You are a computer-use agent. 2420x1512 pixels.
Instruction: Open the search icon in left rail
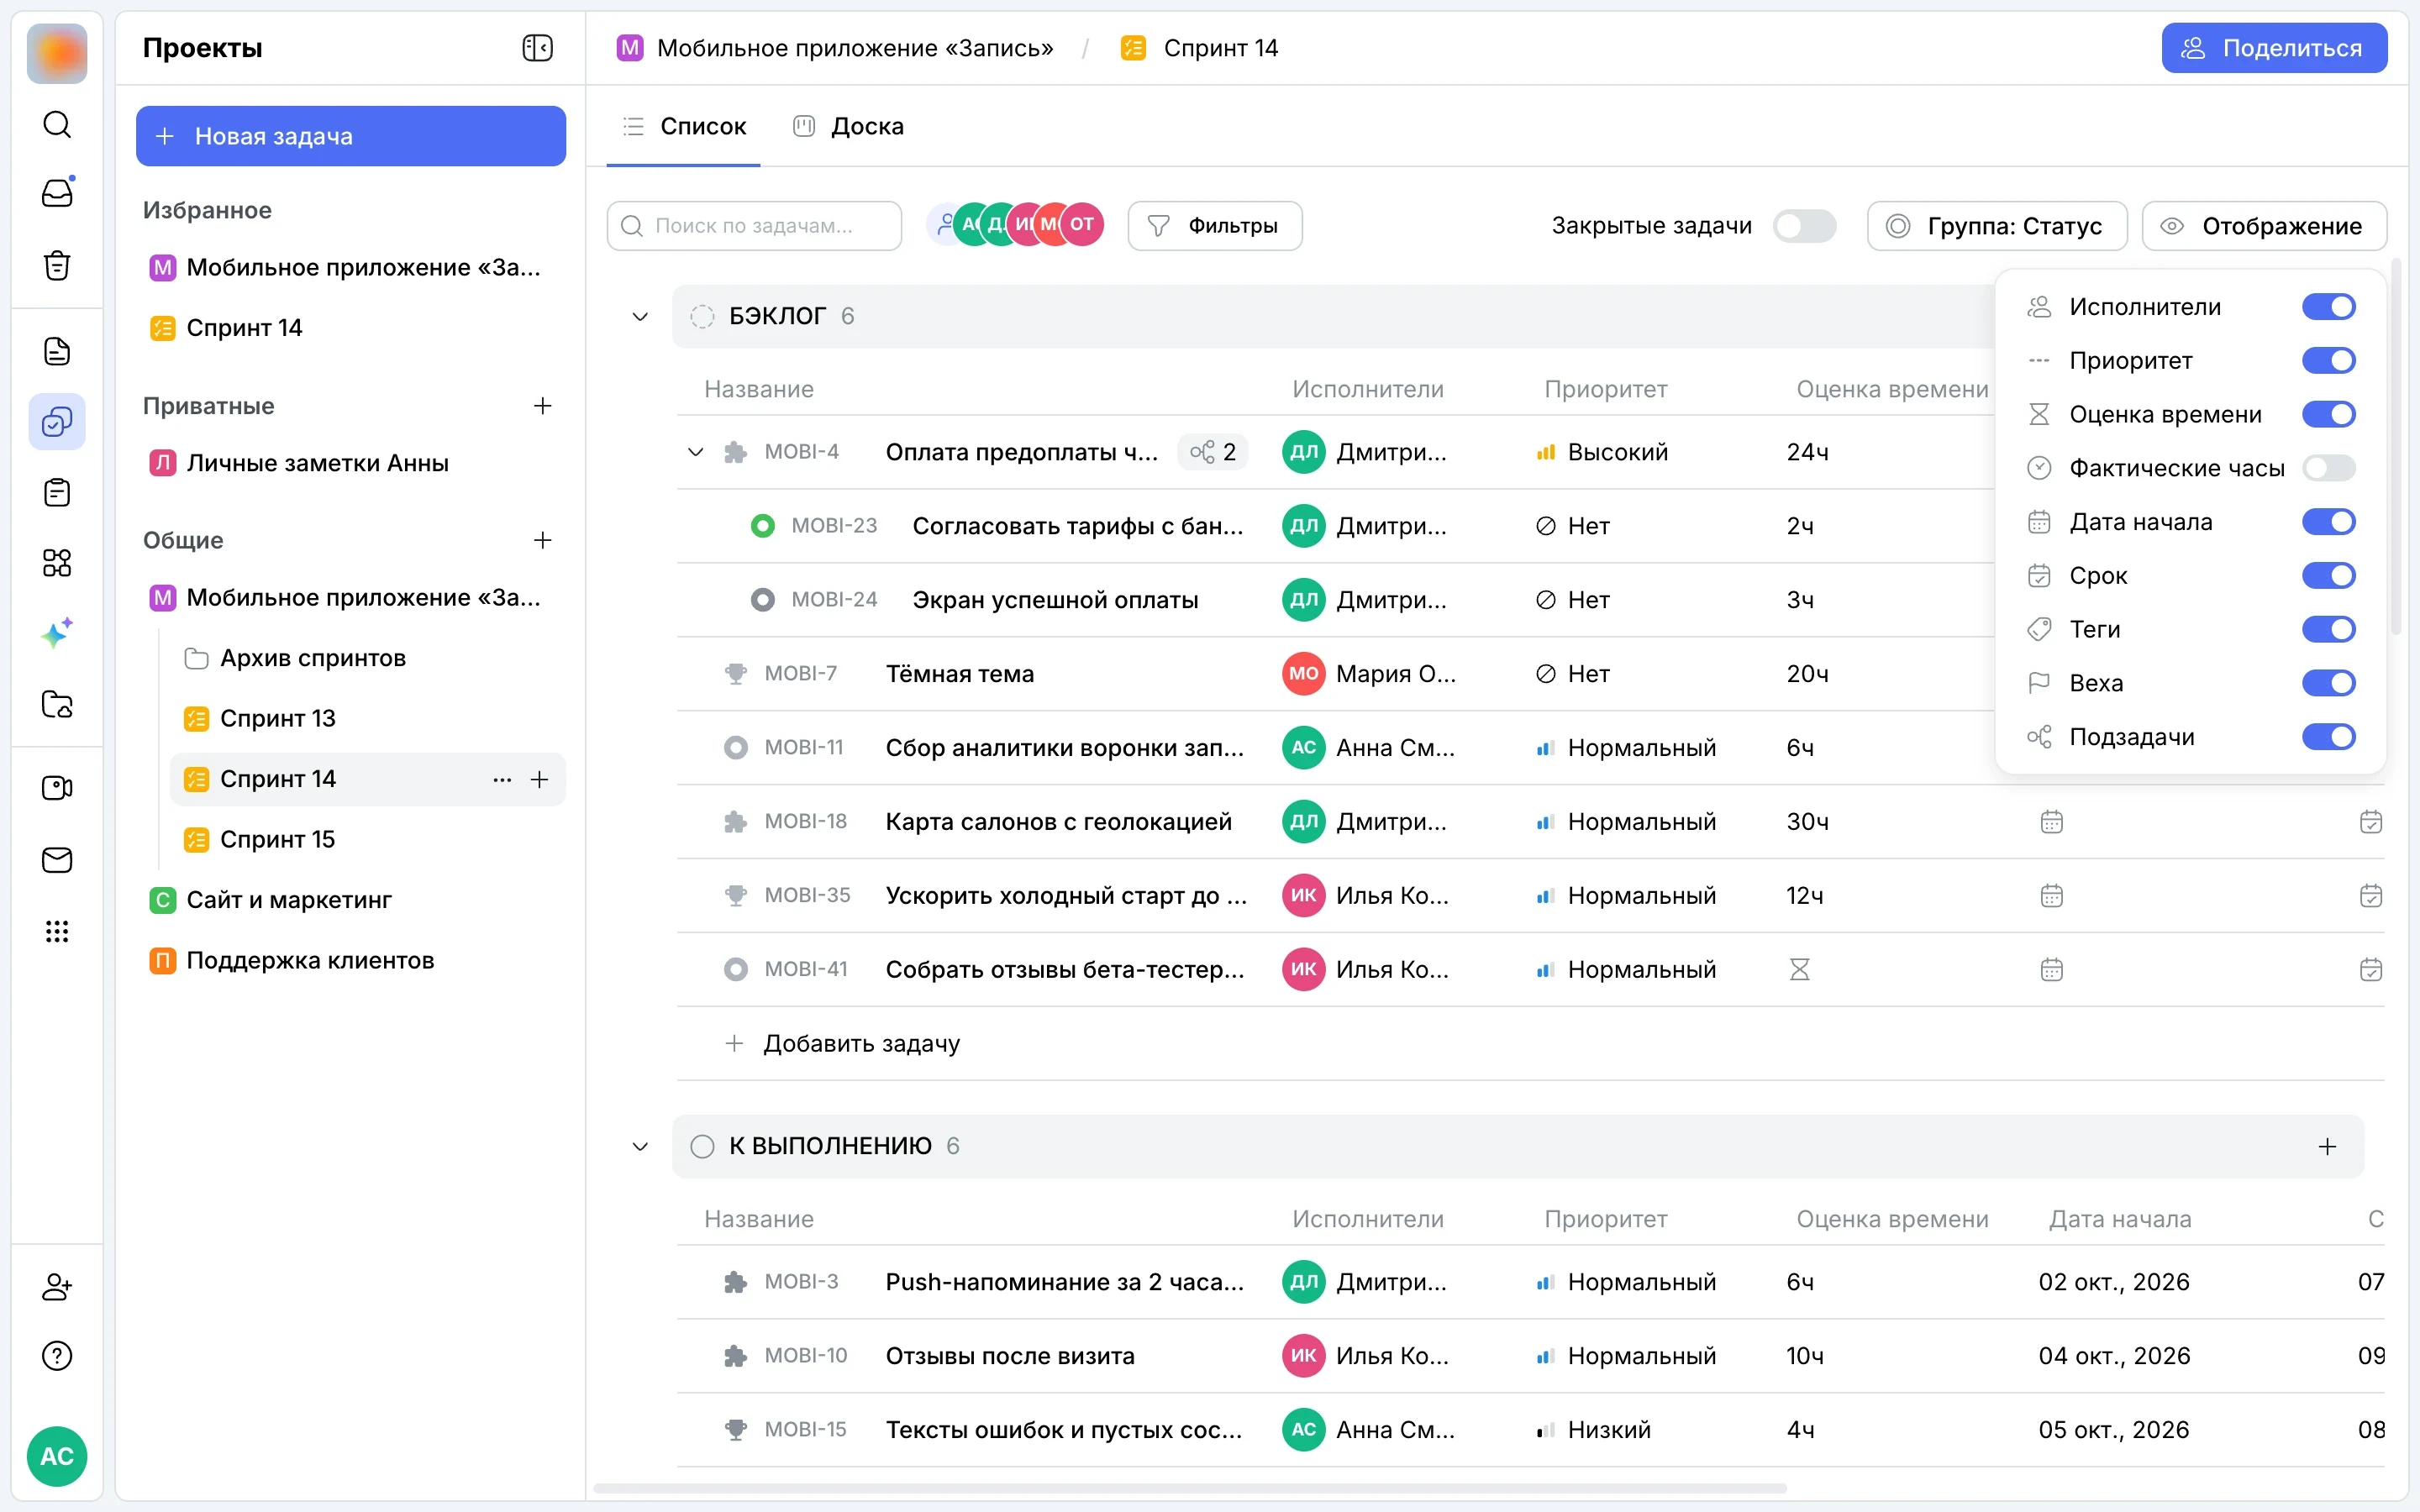click(x=57, y=124)
